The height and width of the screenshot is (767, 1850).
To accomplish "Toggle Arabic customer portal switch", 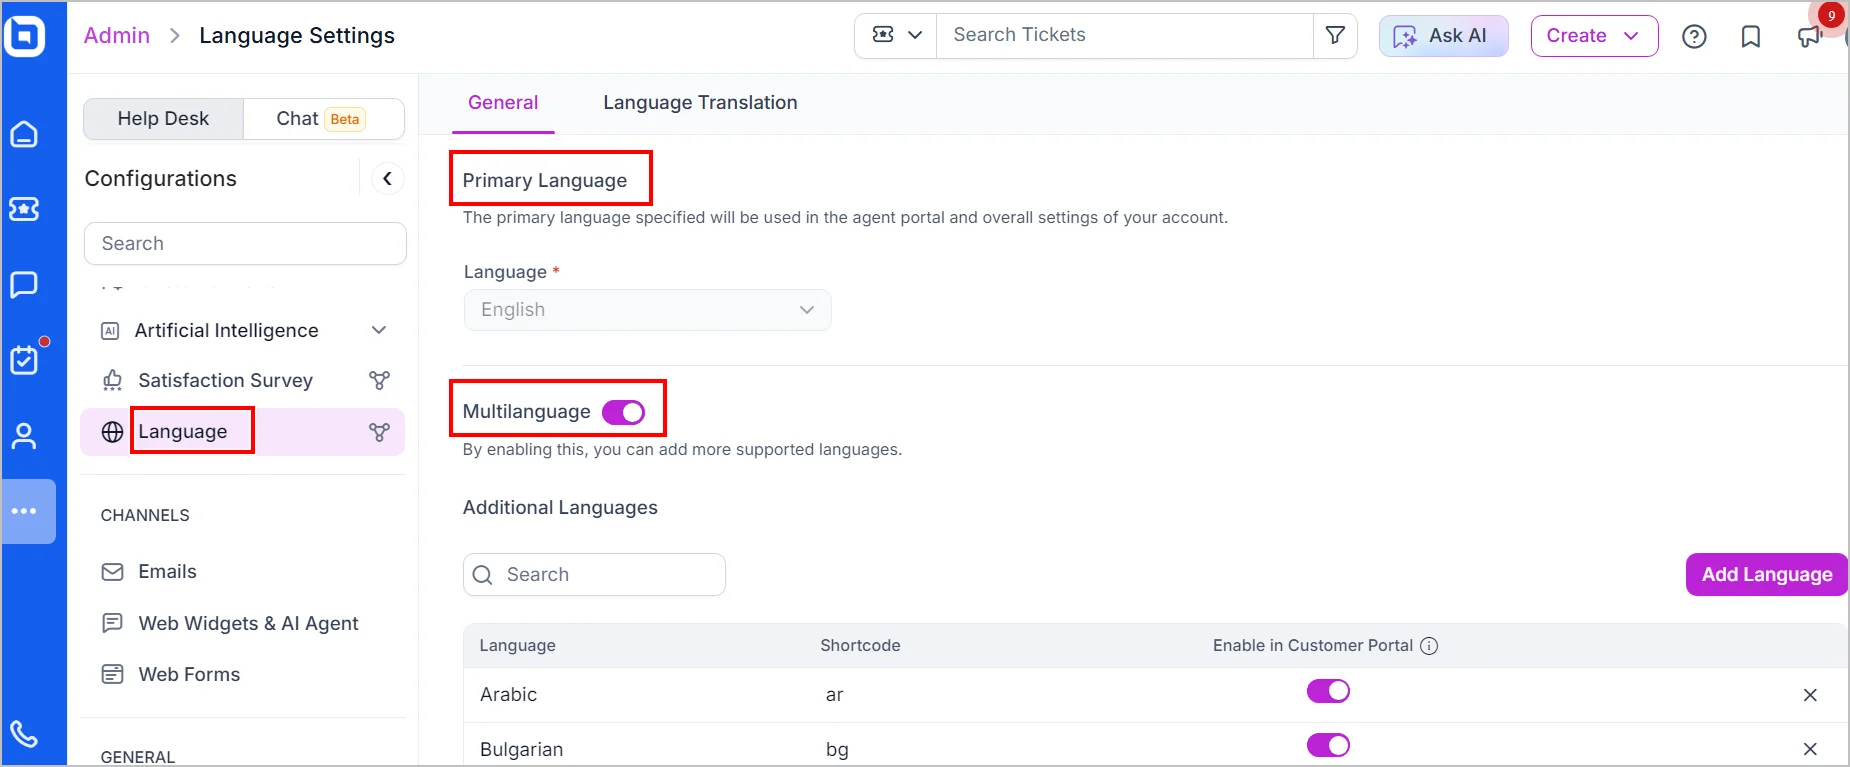I will click(x=1328, y=692).
